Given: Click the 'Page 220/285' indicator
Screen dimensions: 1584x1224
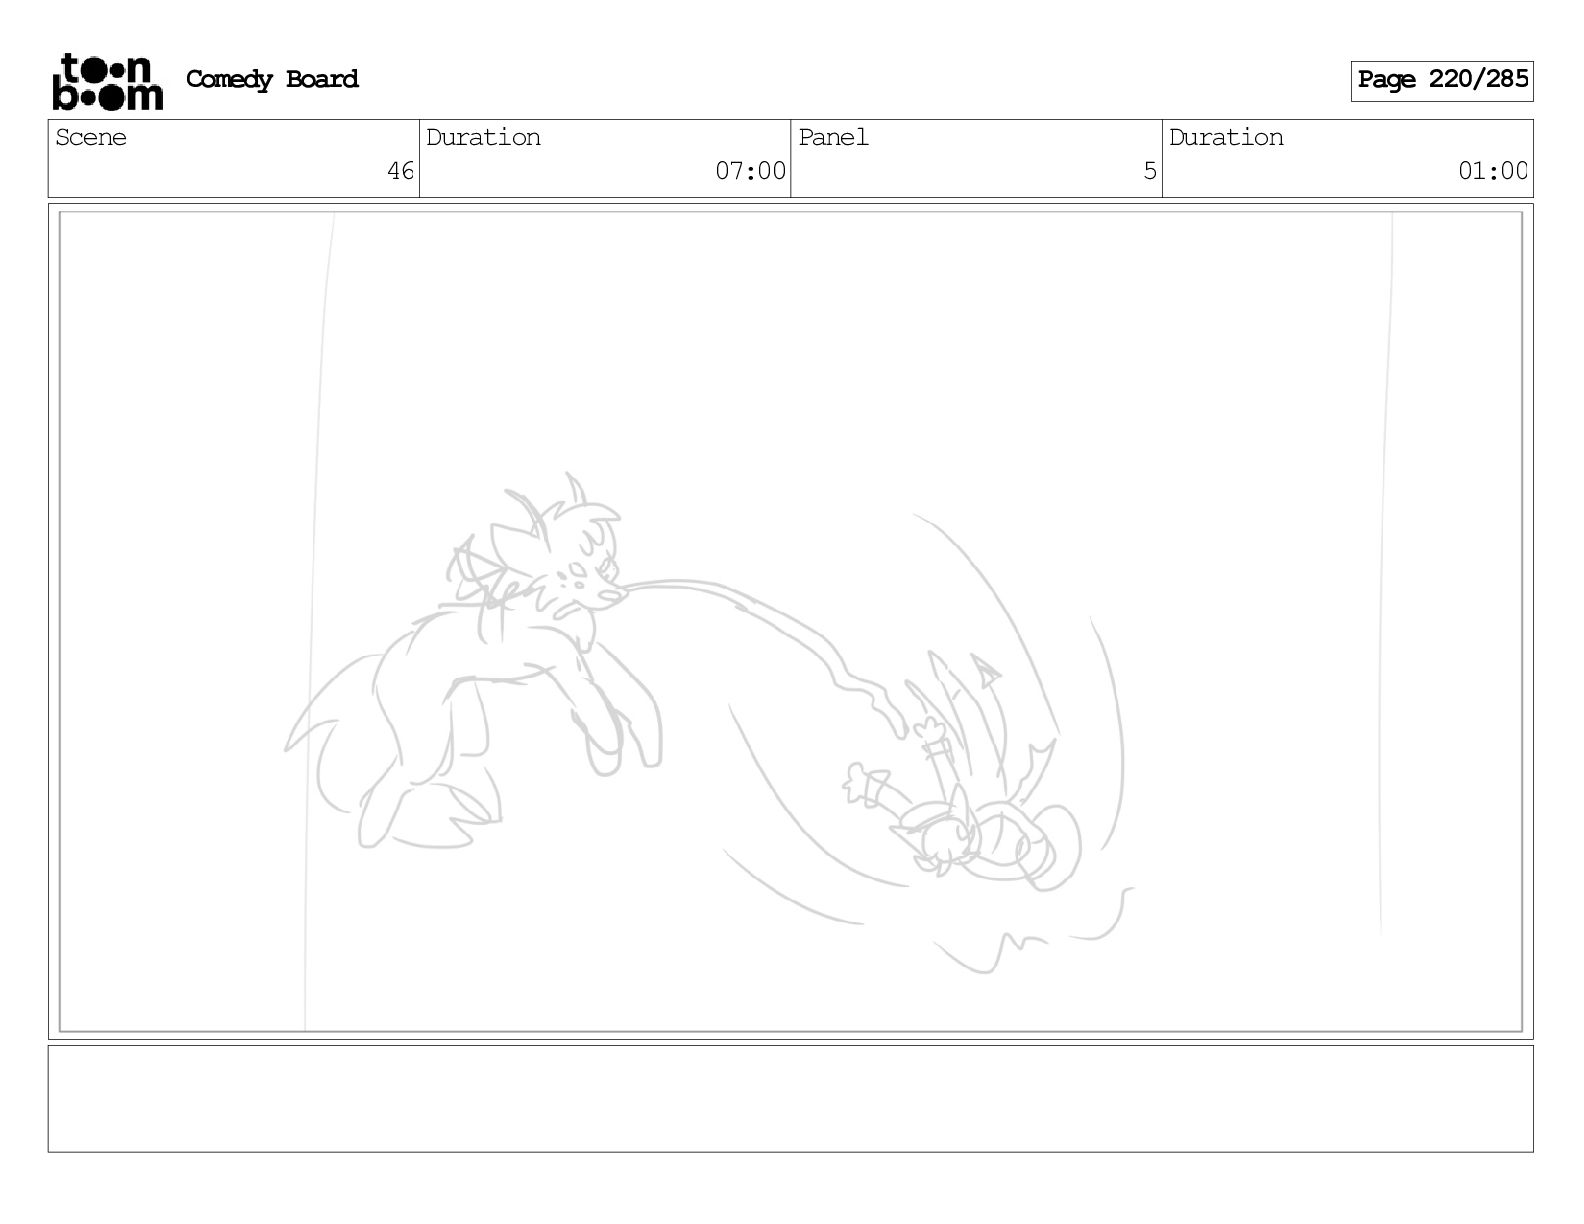Looking at the screenshot, I should click(x=1442, y=80).
